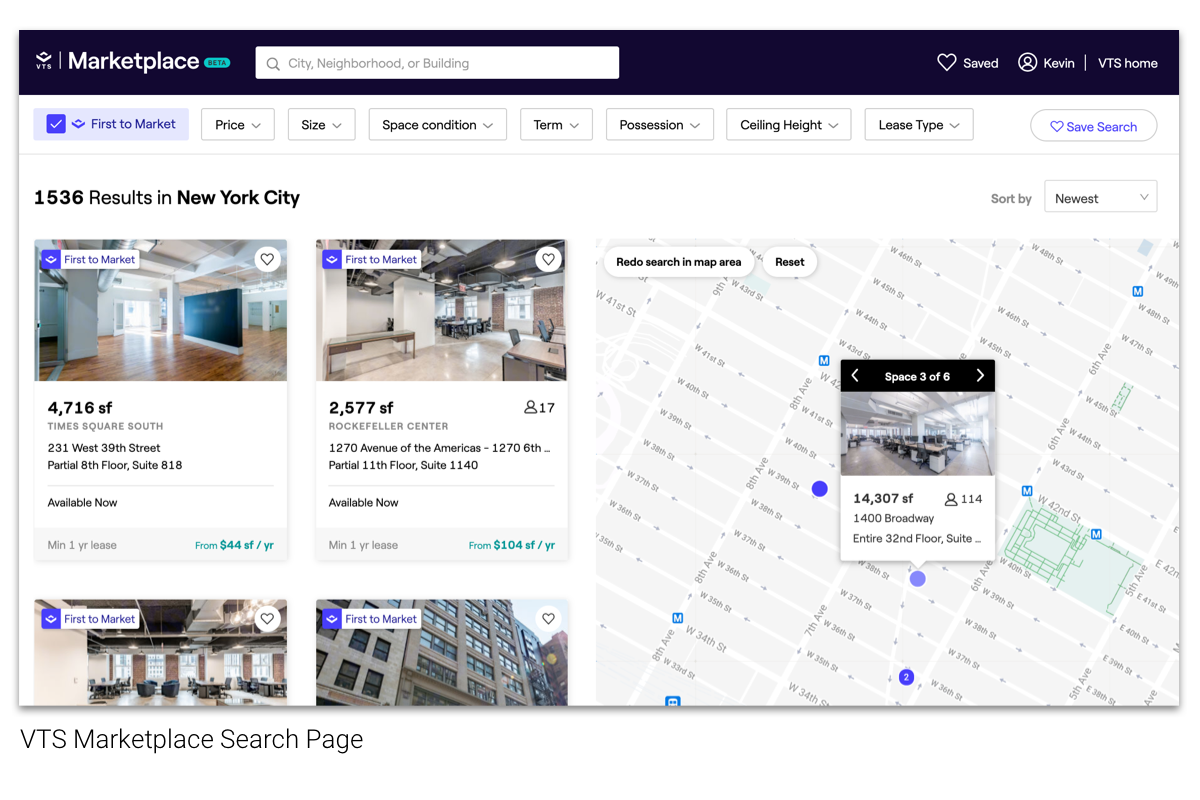Go to next space in map popup
Image resolution: width=1200 pixels, height=800 pixels.
(x=980, y=376)
